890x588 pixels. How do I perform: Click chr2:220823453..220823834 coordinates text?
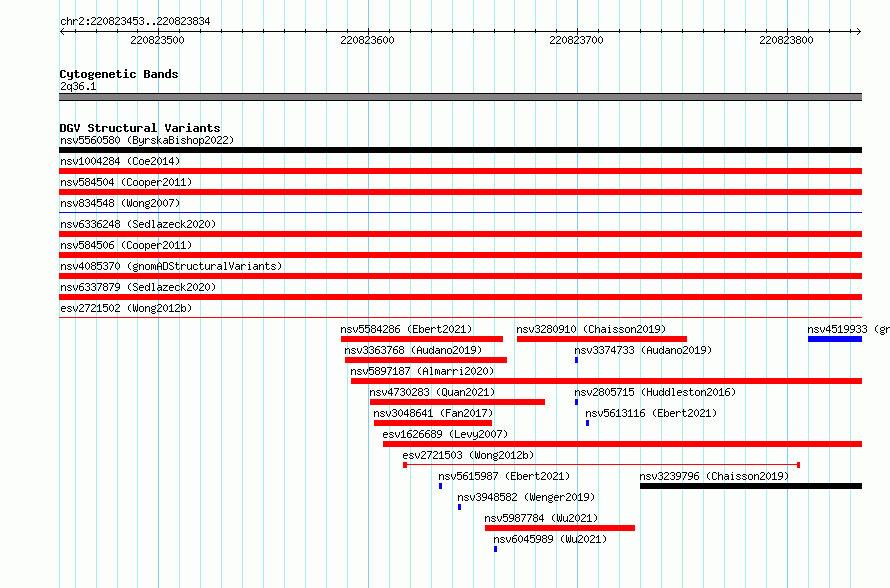pyautogui.click(x=135, y=22)
